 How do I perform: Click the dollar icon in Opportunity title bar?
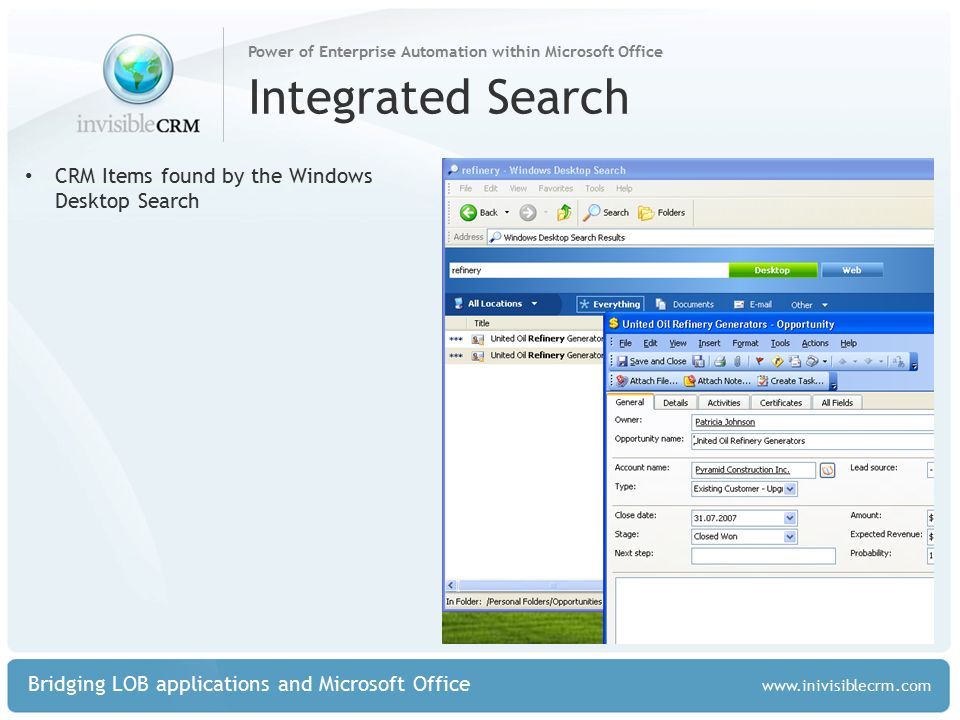click(613, 323)
